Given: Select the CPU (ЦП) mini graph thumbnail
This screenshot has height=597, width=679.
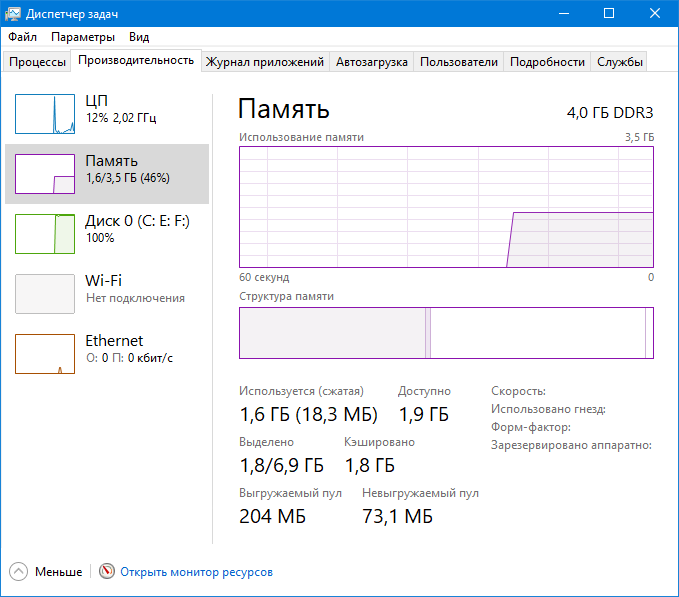Looking at the screenshot, I should 45,114.
